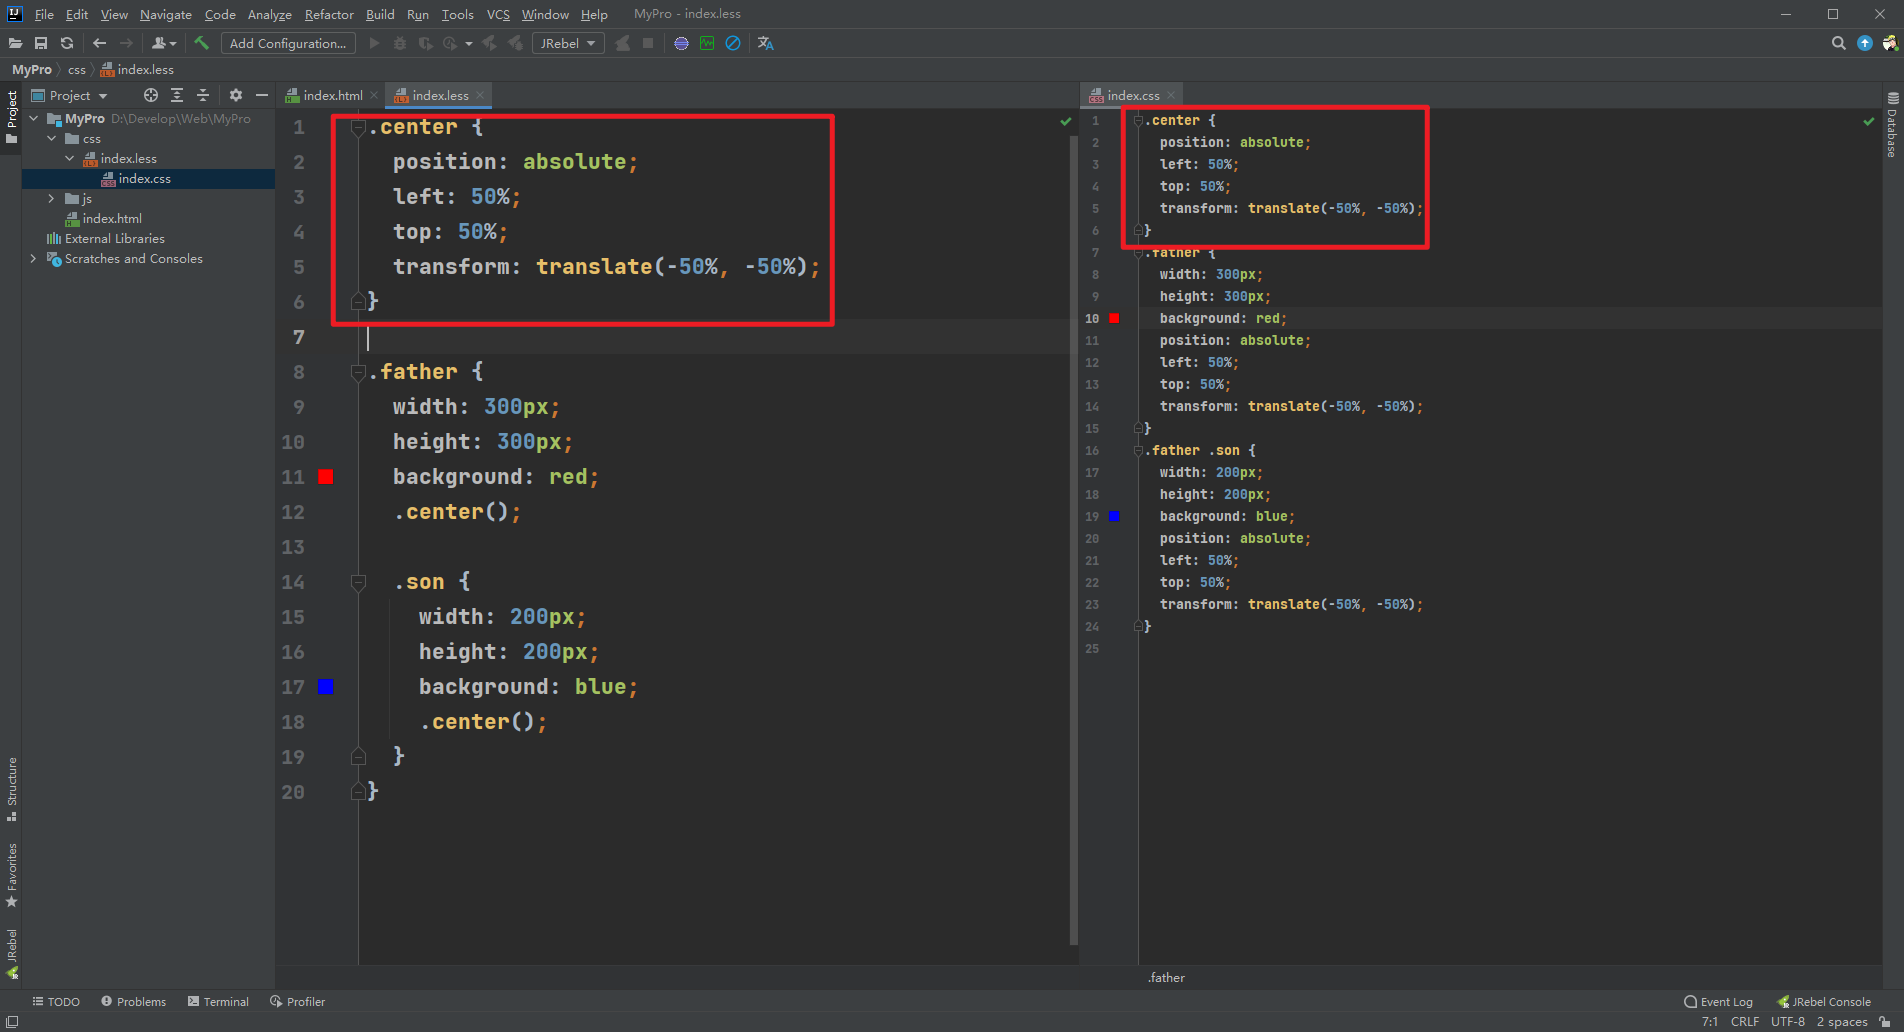Expand Scratches and Consoles node
The height and width of the screenshot is (1032, 1904).
[x=34, y=258]
